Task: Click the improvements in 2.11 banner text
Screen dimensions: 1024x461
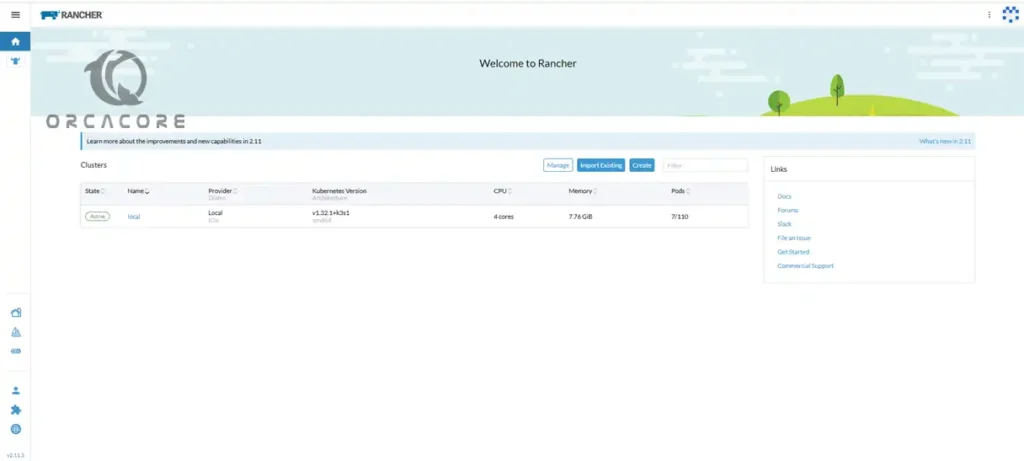Action: [x=174, y=141]
